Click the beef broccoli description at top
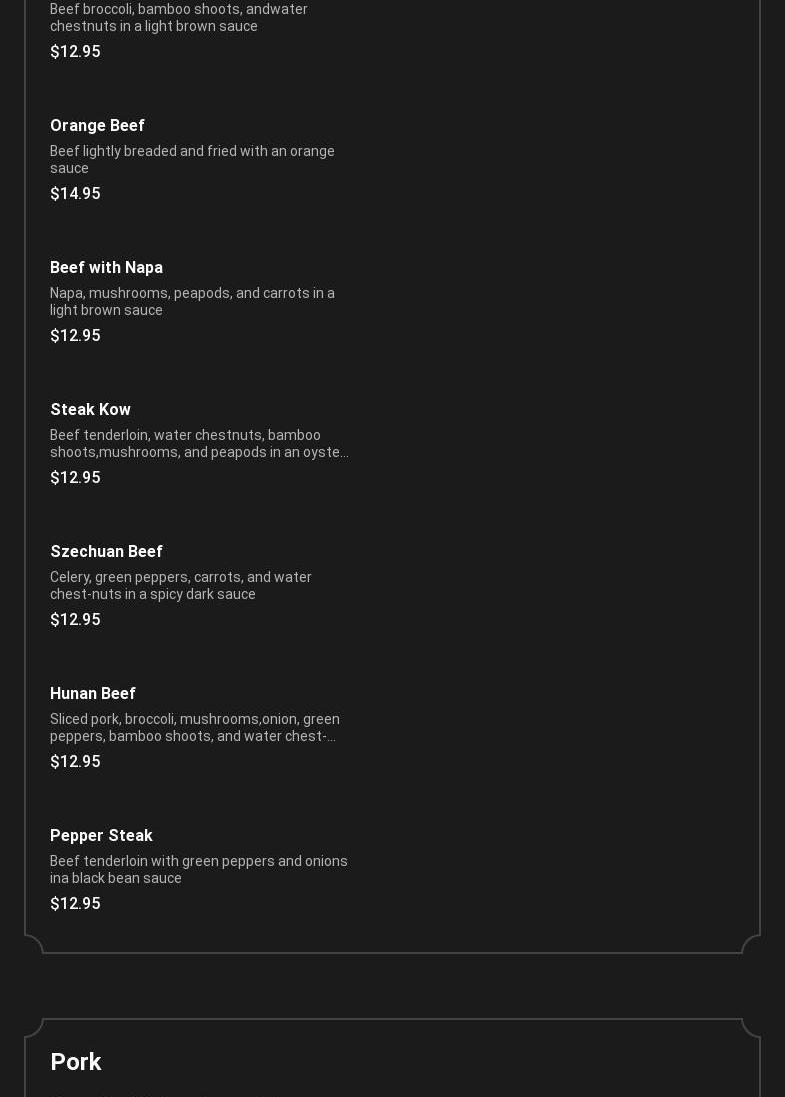 coord(179,17)
